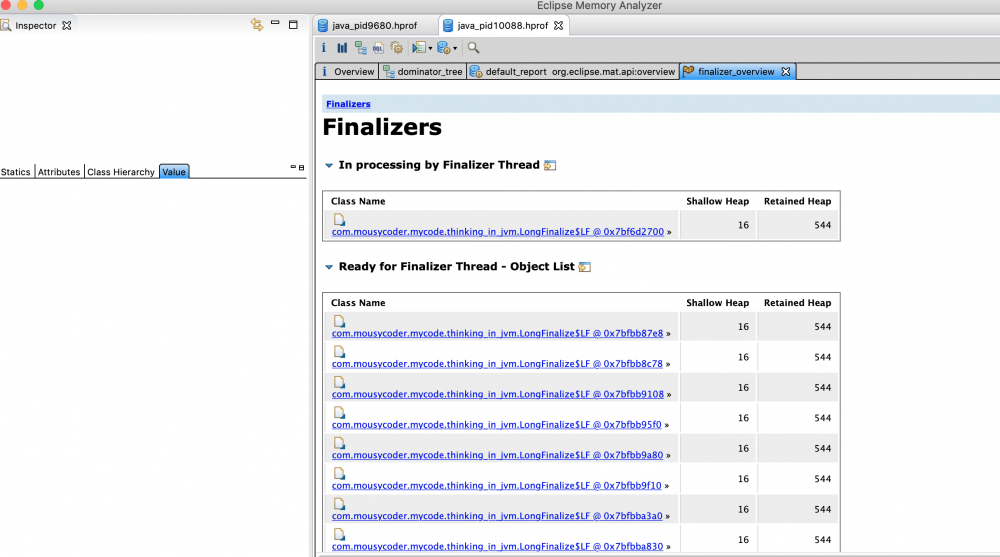
Task: Click retained heap 544 in 0x7bf6d2700 row
Action: 823,225
